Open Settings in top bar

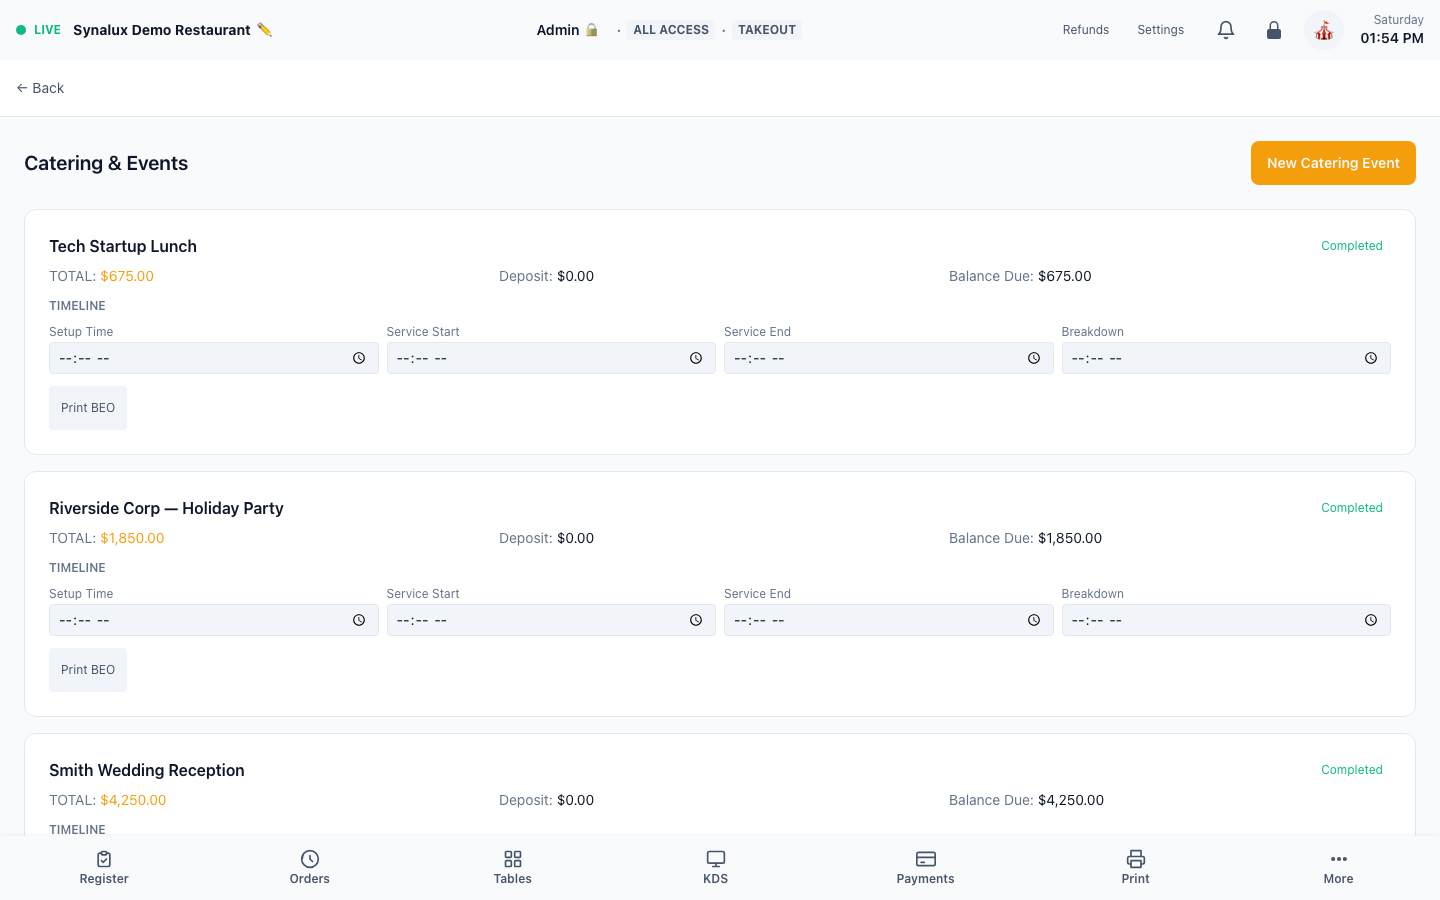(x=1161, y=30)
